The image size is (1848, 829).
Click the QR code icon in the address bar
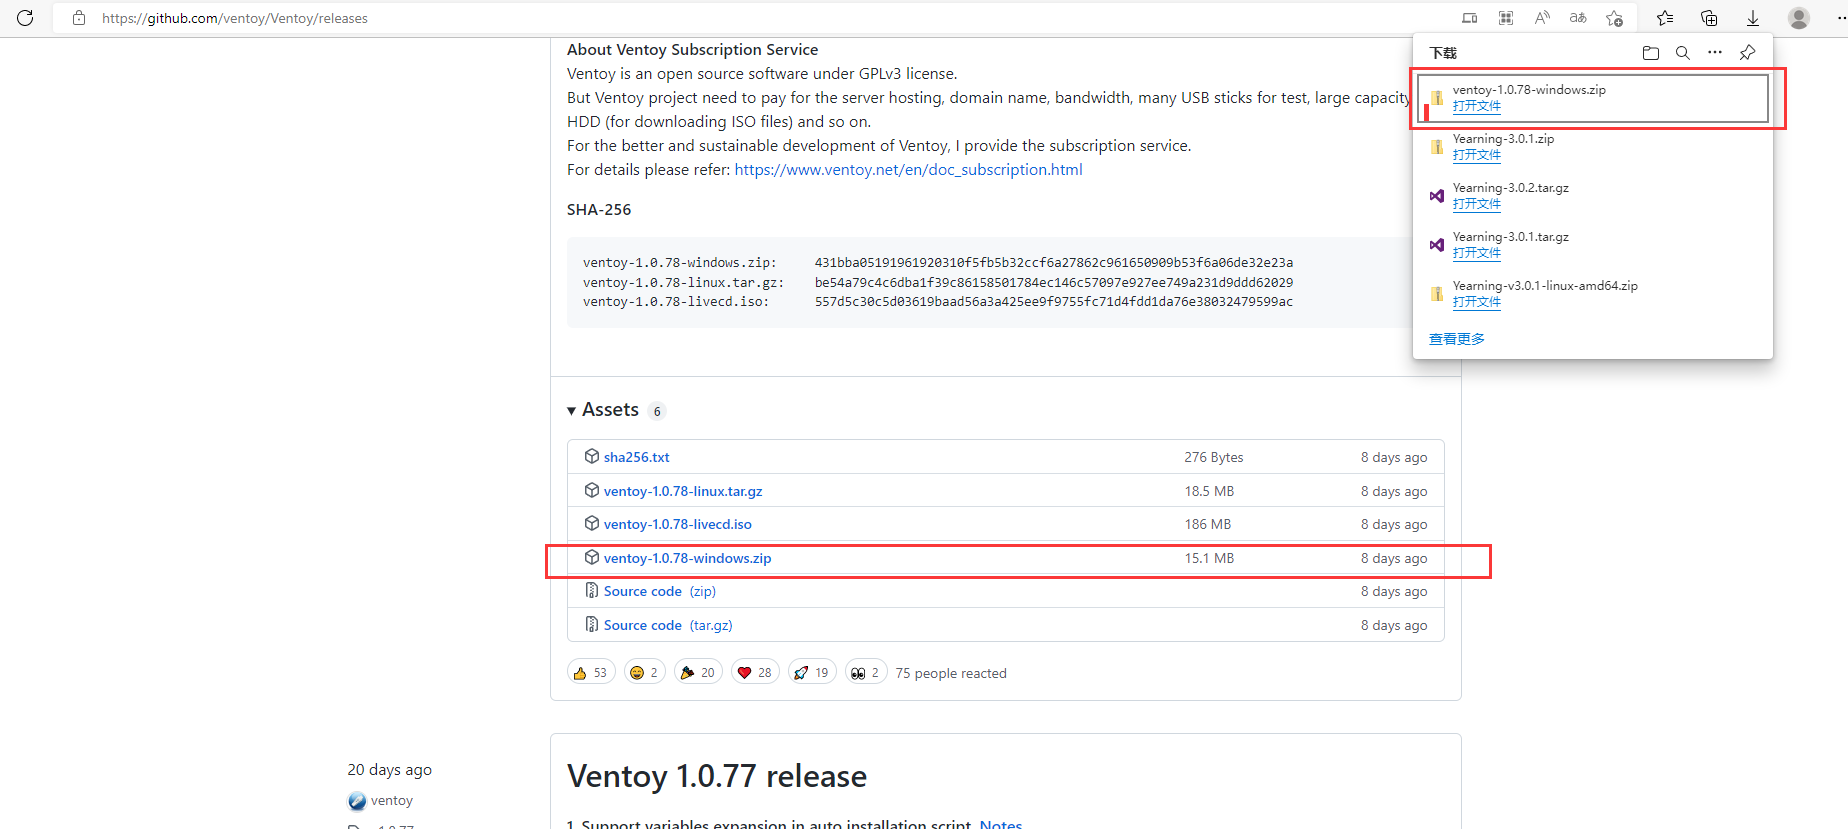point(1505,18)
